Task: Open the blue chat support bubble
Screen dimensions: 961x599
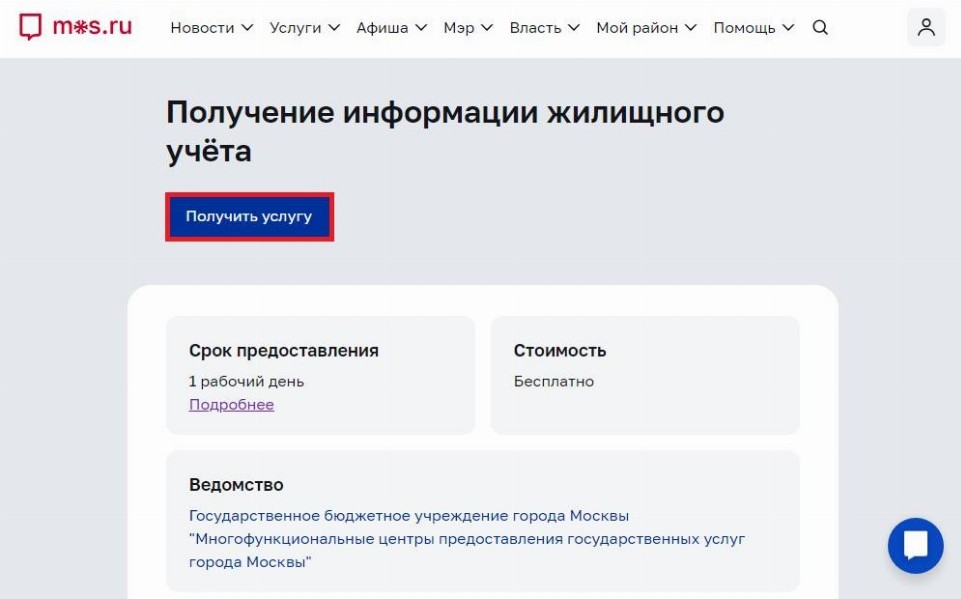Action: coord(915,545)
